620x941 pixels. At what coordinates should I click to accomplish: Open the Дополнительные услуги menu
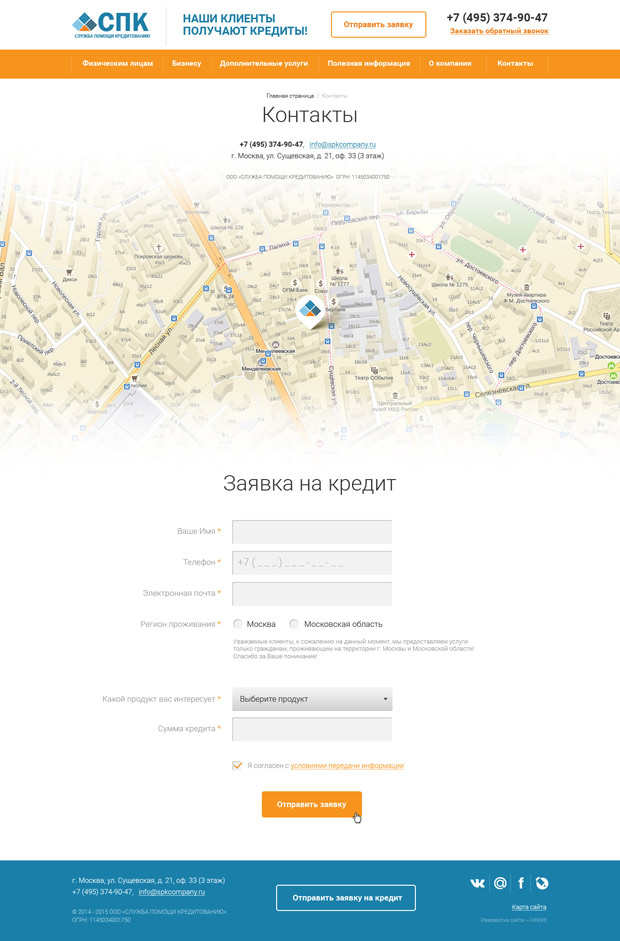pos(263,63)
